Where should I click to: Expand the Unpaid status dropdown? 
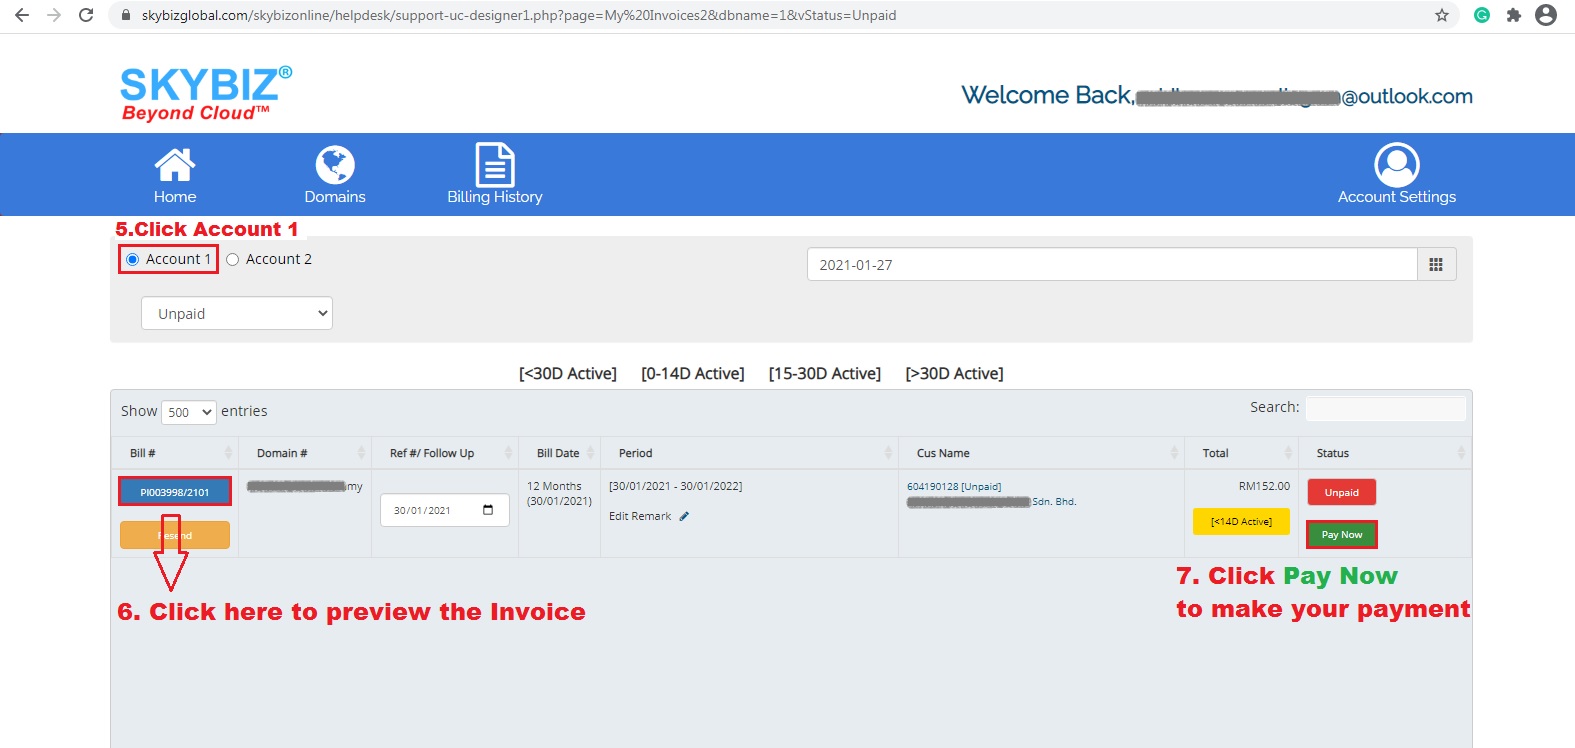(x=237, y=314)
